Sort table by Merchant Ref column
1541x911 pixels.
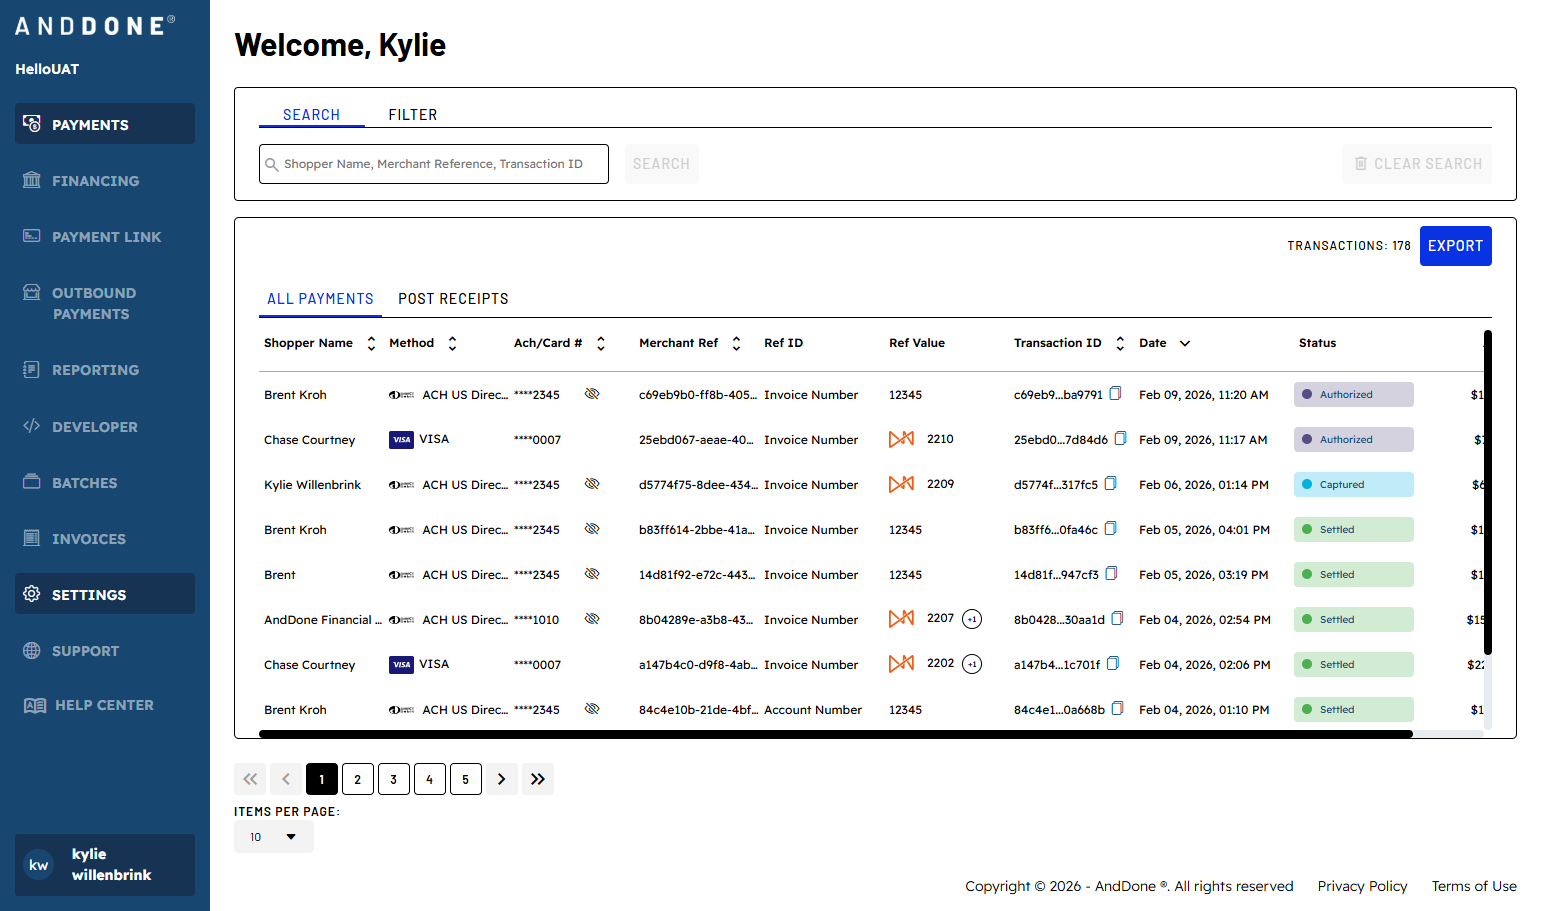click(x=736, y=343)
